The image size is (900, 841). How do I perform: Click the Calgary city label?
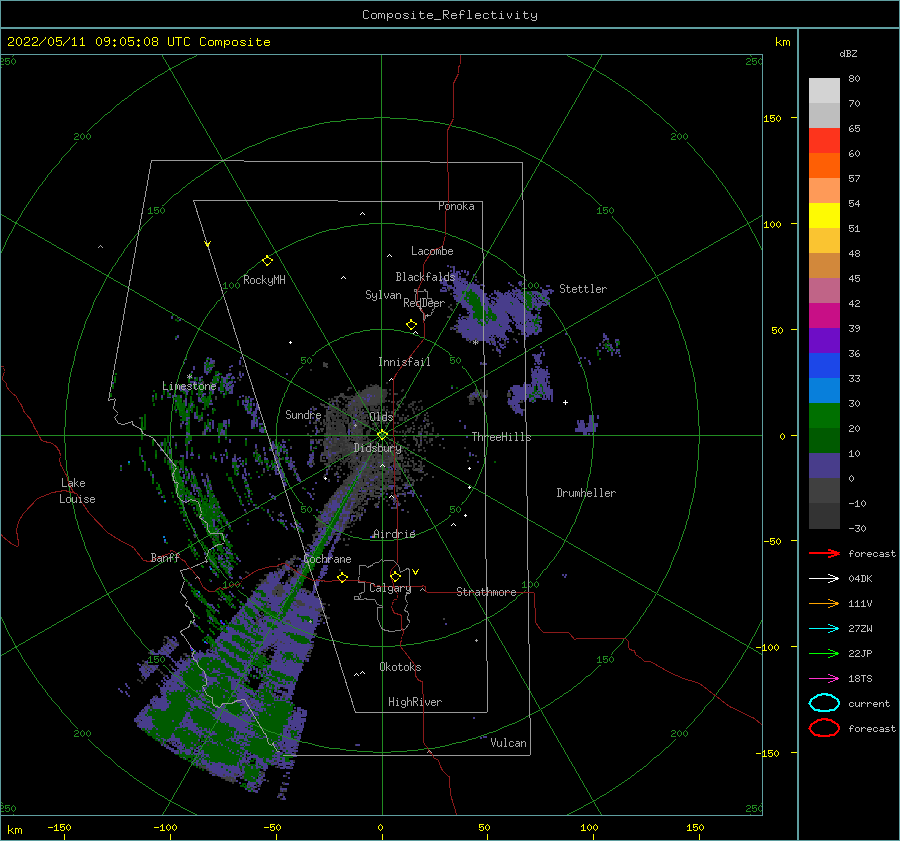(390, 588)
